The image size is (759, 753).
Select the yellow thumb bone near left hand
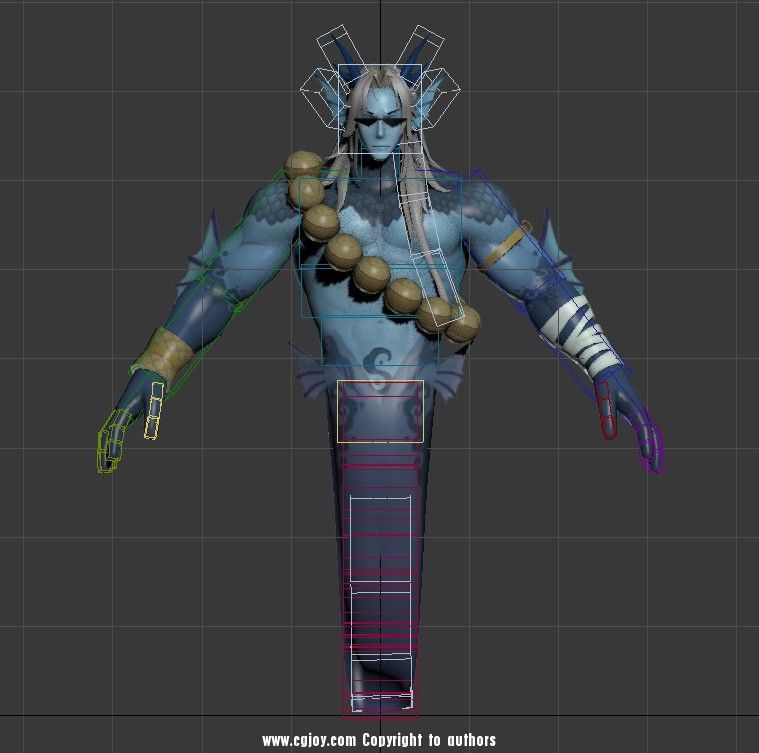152,411
